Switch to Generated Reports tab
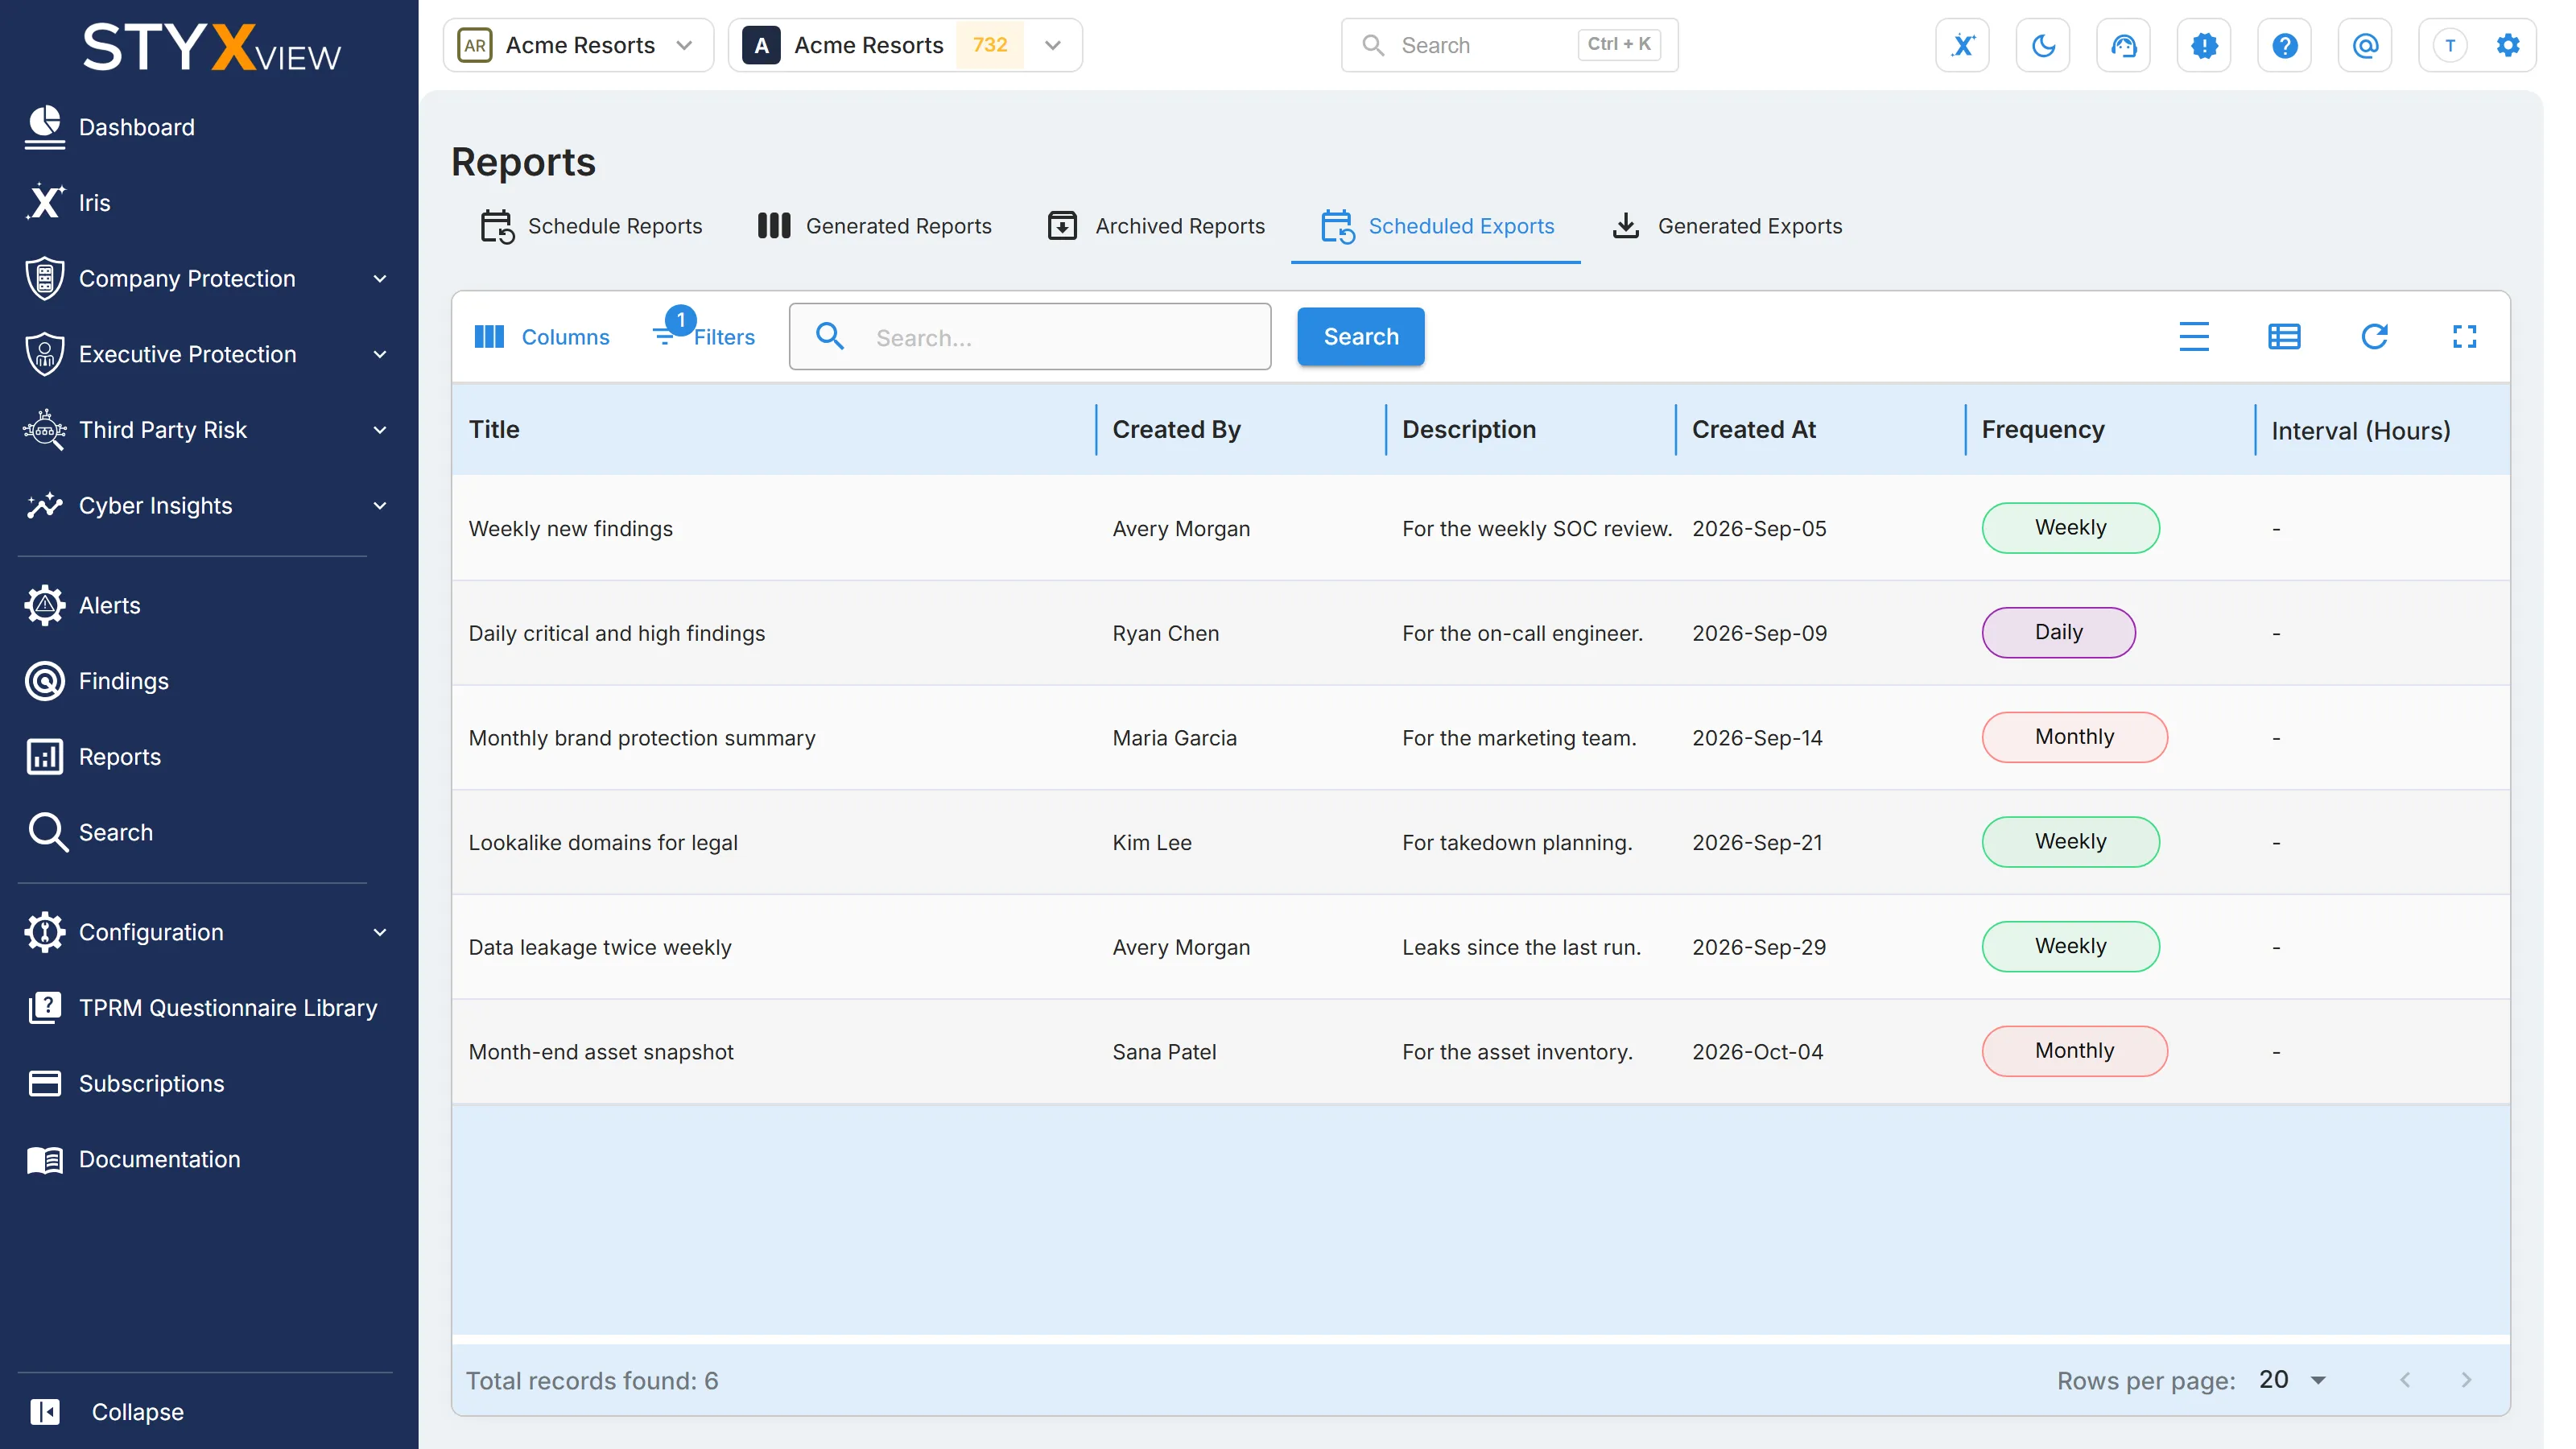 (874, 226)
